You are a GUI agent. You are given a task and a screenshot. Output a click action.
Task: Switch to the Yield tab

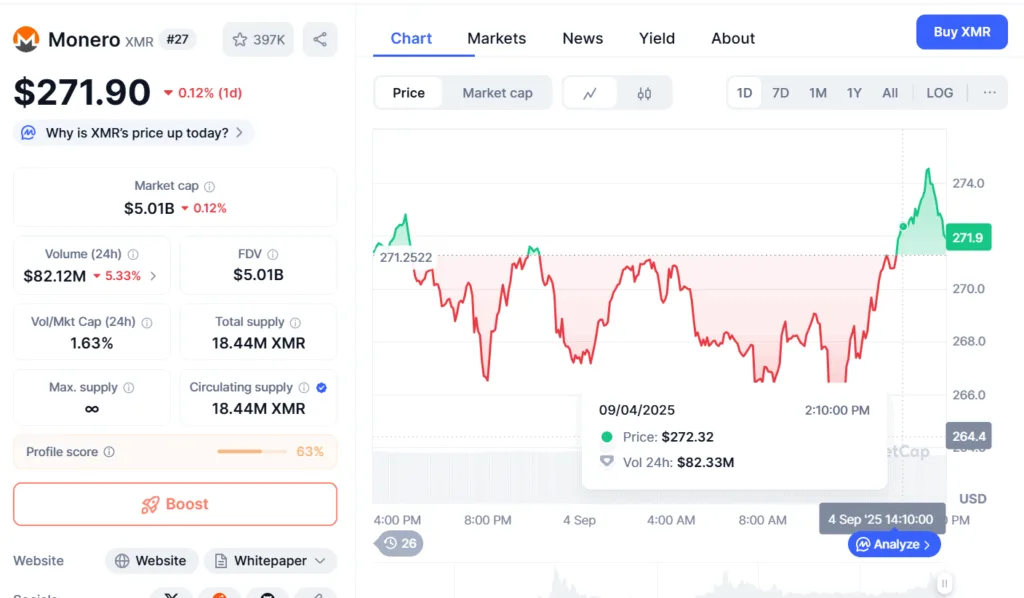[657, 38]
